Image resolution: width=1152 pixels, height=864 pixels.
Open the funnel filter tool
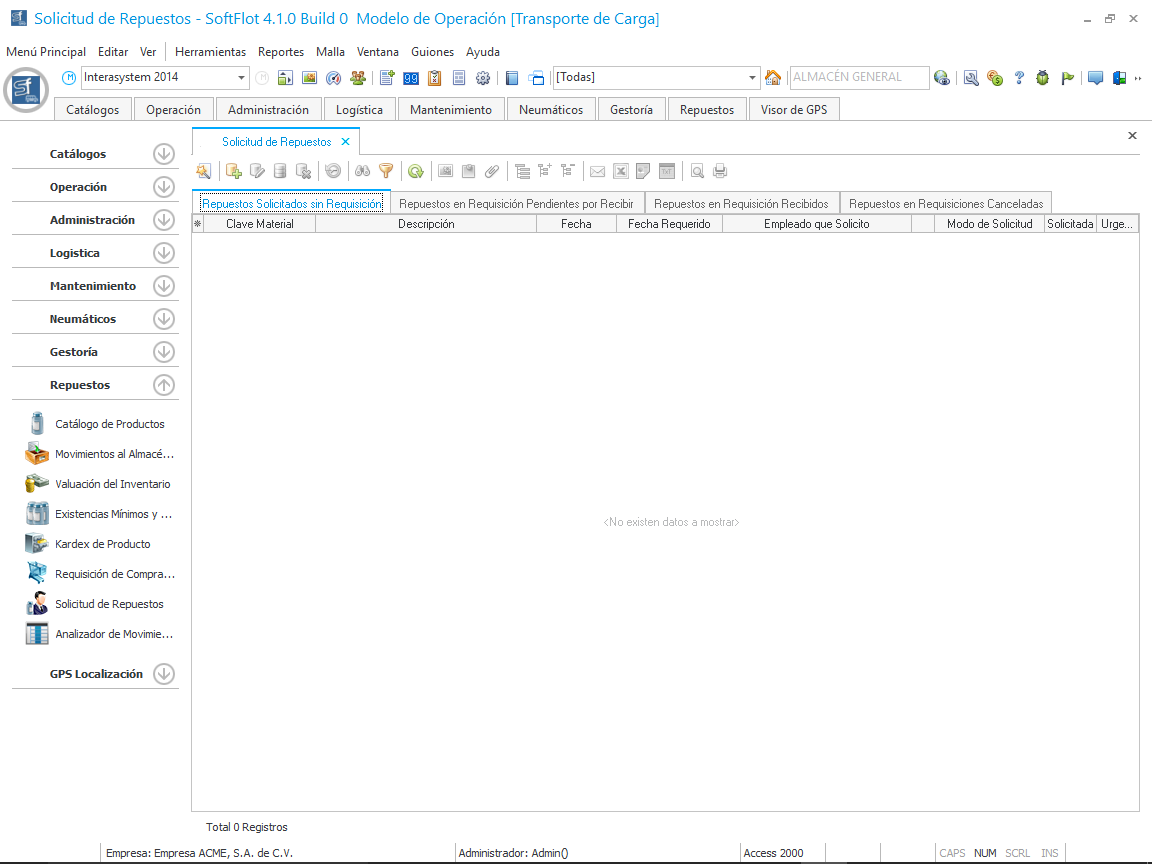click(385, 171)
